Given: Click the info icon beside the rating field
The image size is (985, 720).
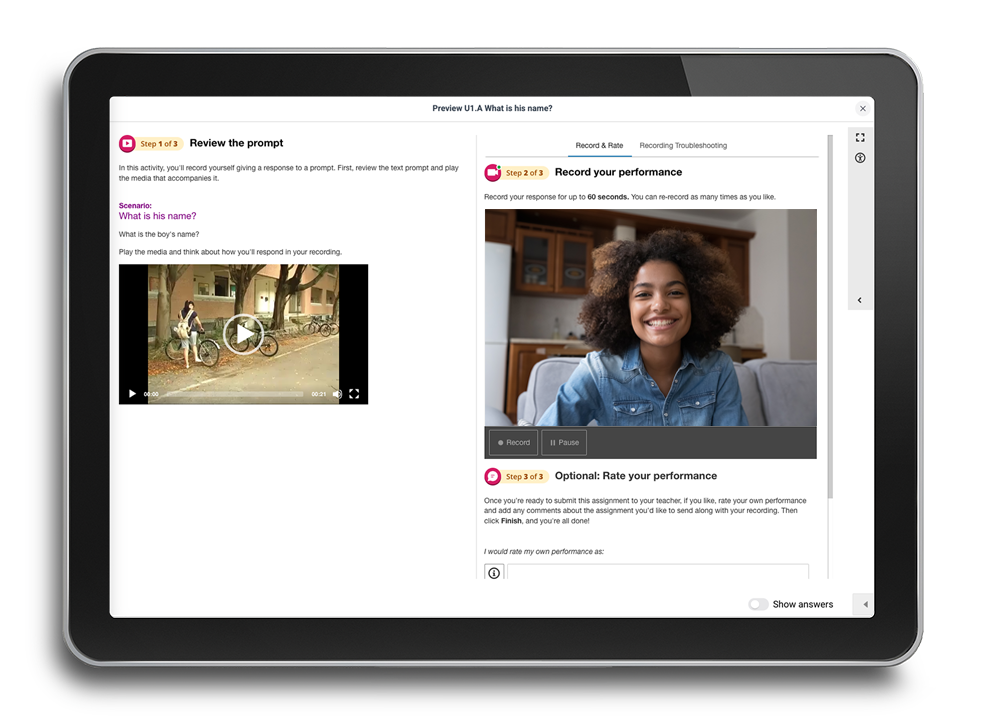Looking at the screenshot, I should click(493, 572).
